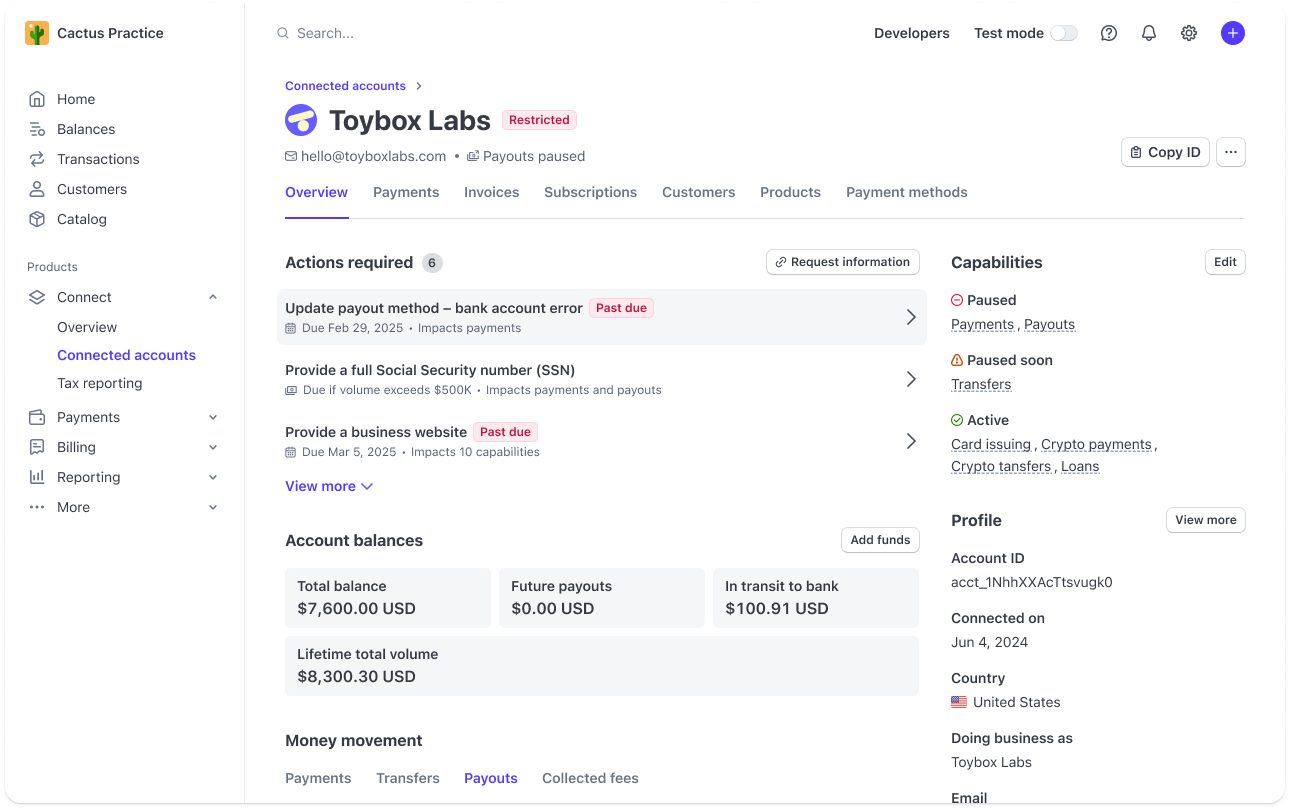Click the purple plus create button
The width and height of the screenshot is (1290, 810).
click(x=1233, y=33)
